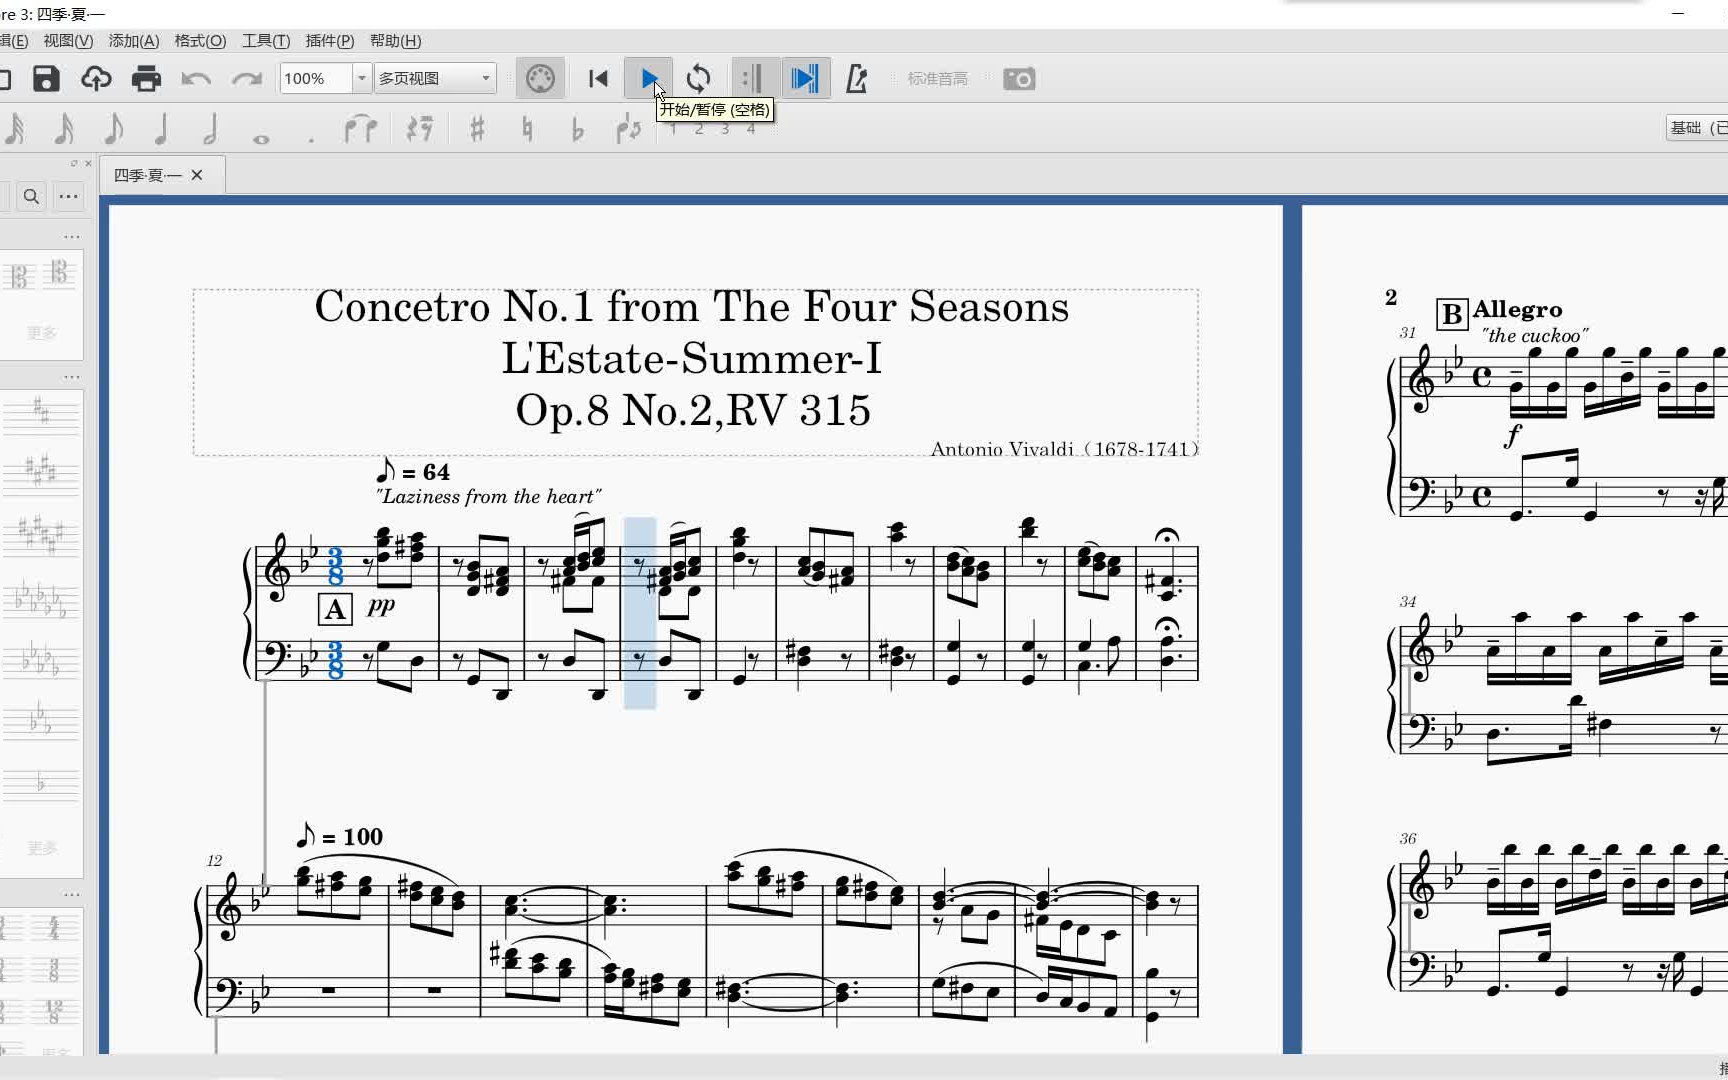The image size is (1728, 1080).
Task: Select 32nd note duration
Action: [x=15, y=129]
